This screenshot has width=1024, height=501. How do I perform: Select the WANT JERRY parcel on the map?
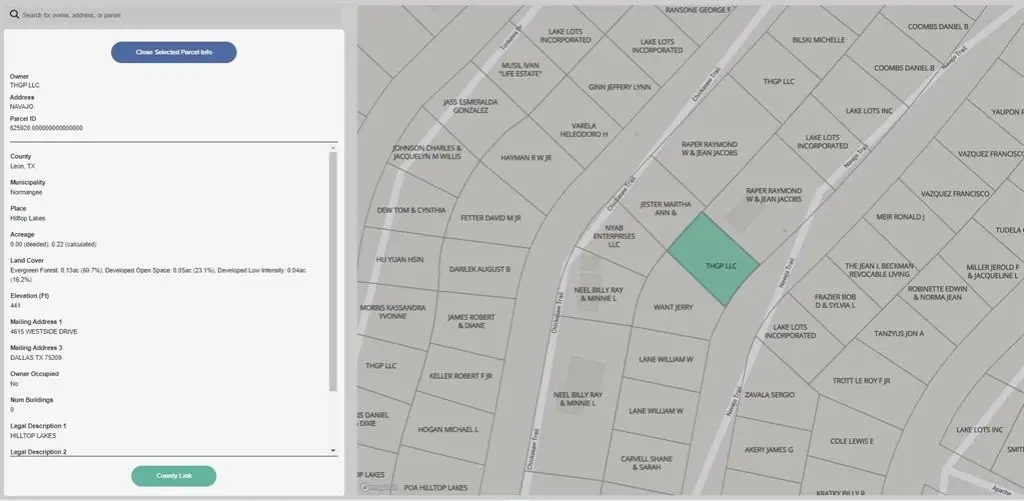pyautogui.click(x=672, y=307)
